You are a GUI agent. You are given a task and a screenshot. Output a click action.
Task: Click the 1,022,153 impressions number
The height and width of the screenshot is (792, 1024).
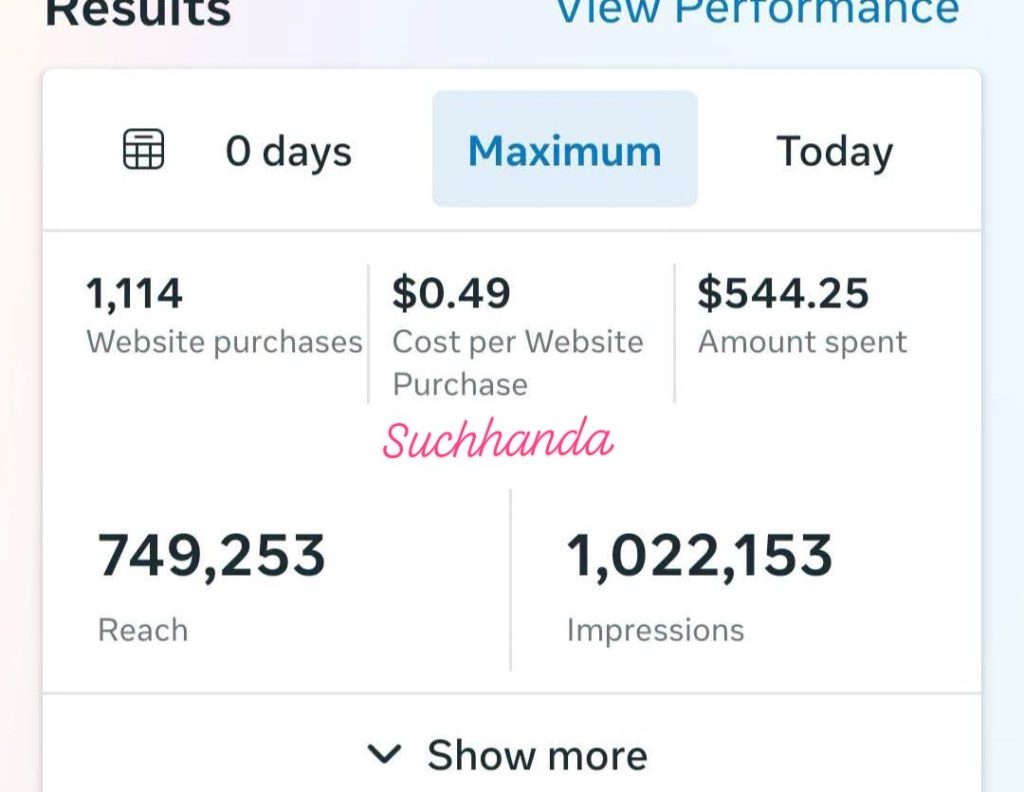[699, 556]
